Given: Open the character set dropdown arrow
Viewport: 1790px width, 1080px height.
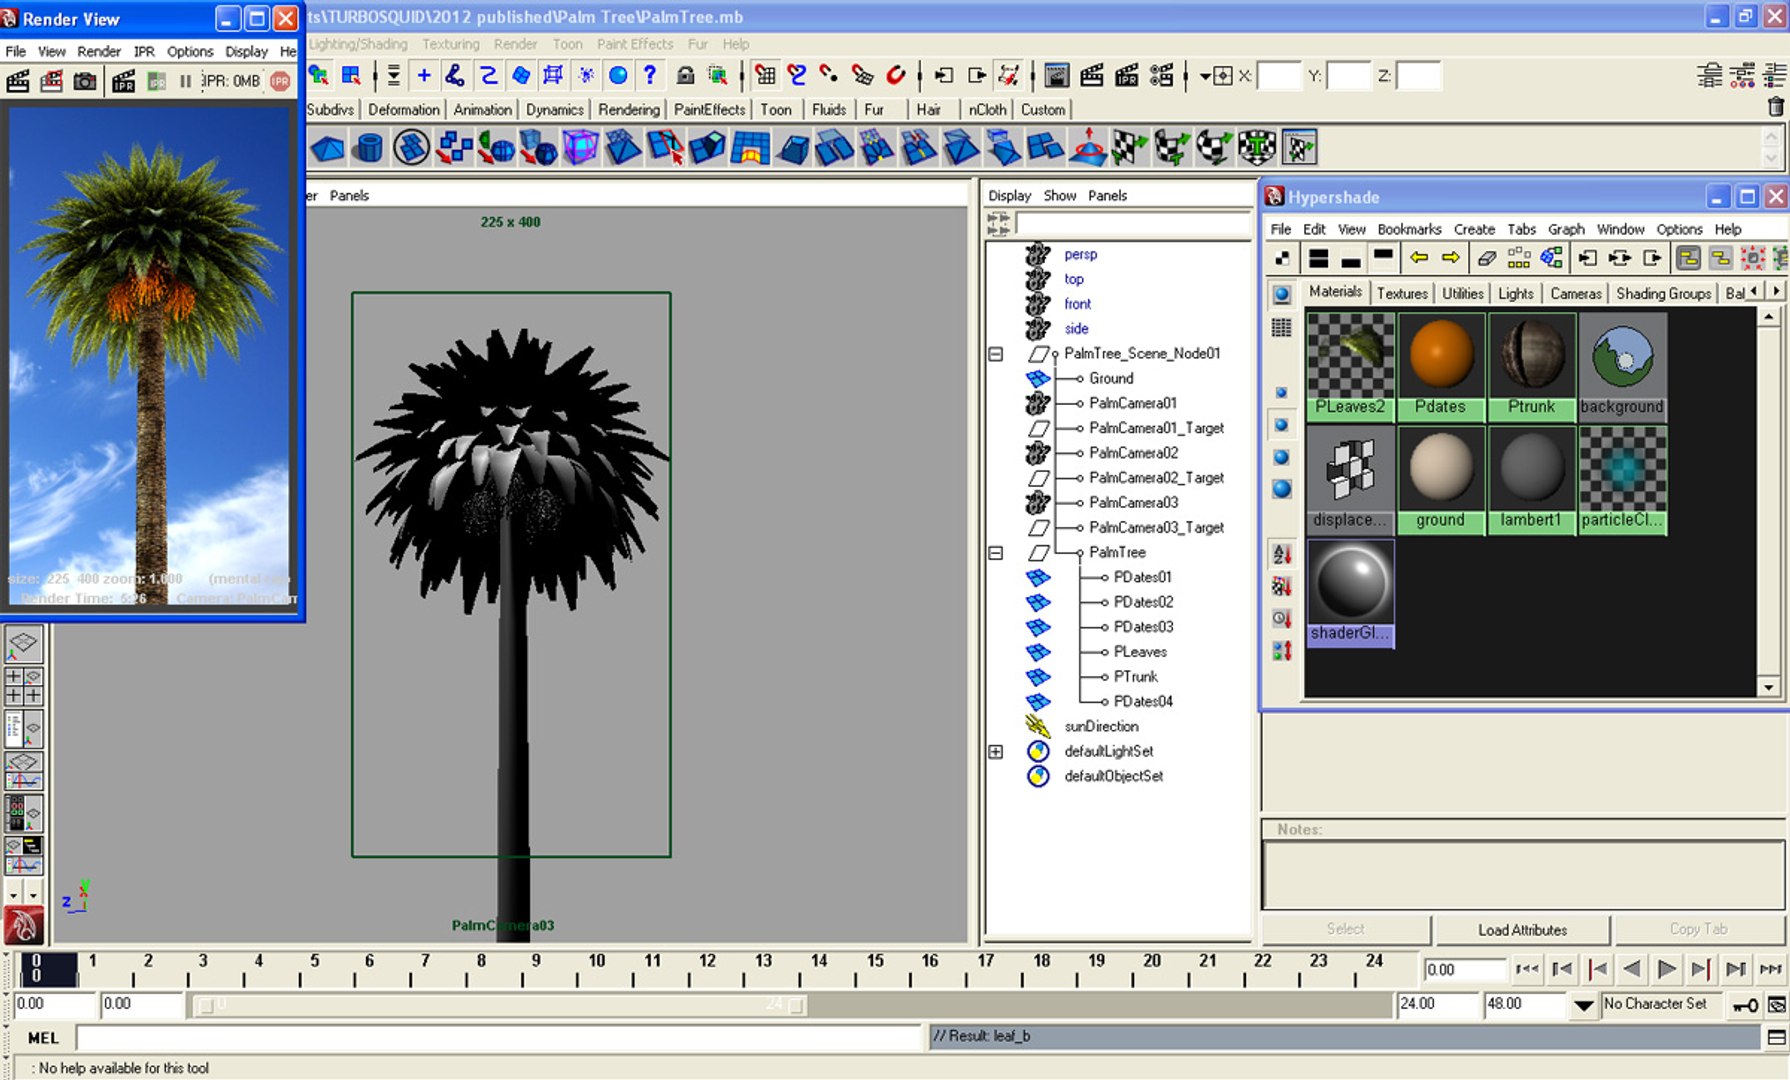Looking at the screenshot, I should (1584, 1005).
